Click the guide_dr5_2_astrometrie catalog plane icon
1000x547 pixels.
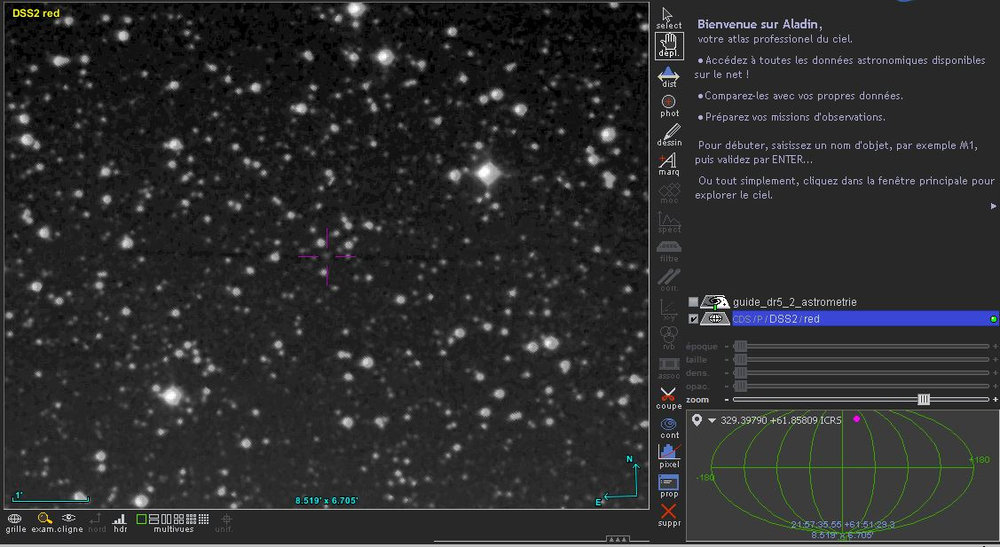pos(715,302)
